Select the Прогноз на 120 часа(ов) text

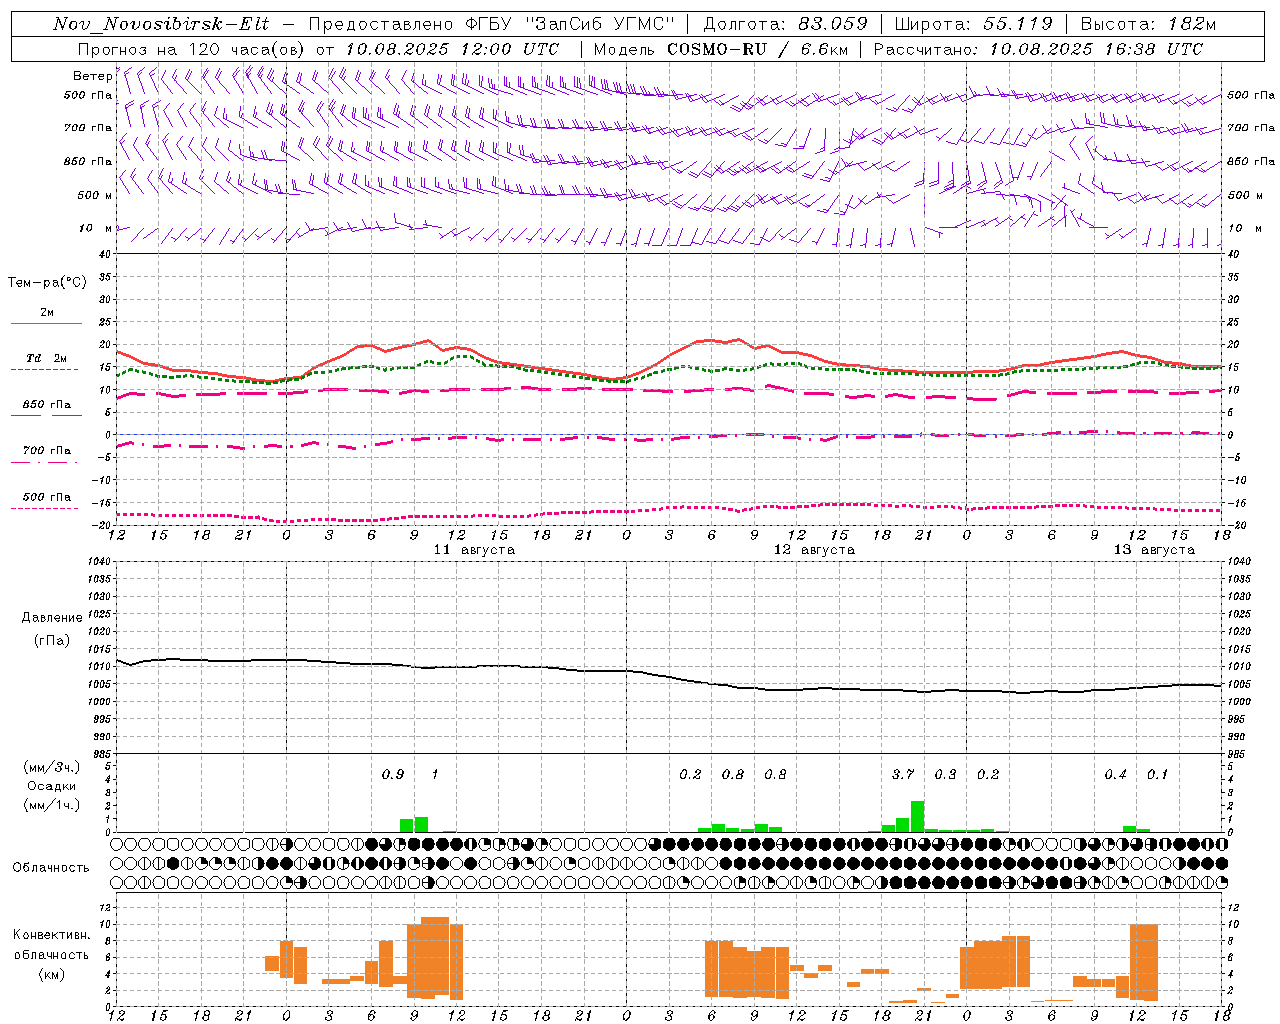click(x=190, y=49)
